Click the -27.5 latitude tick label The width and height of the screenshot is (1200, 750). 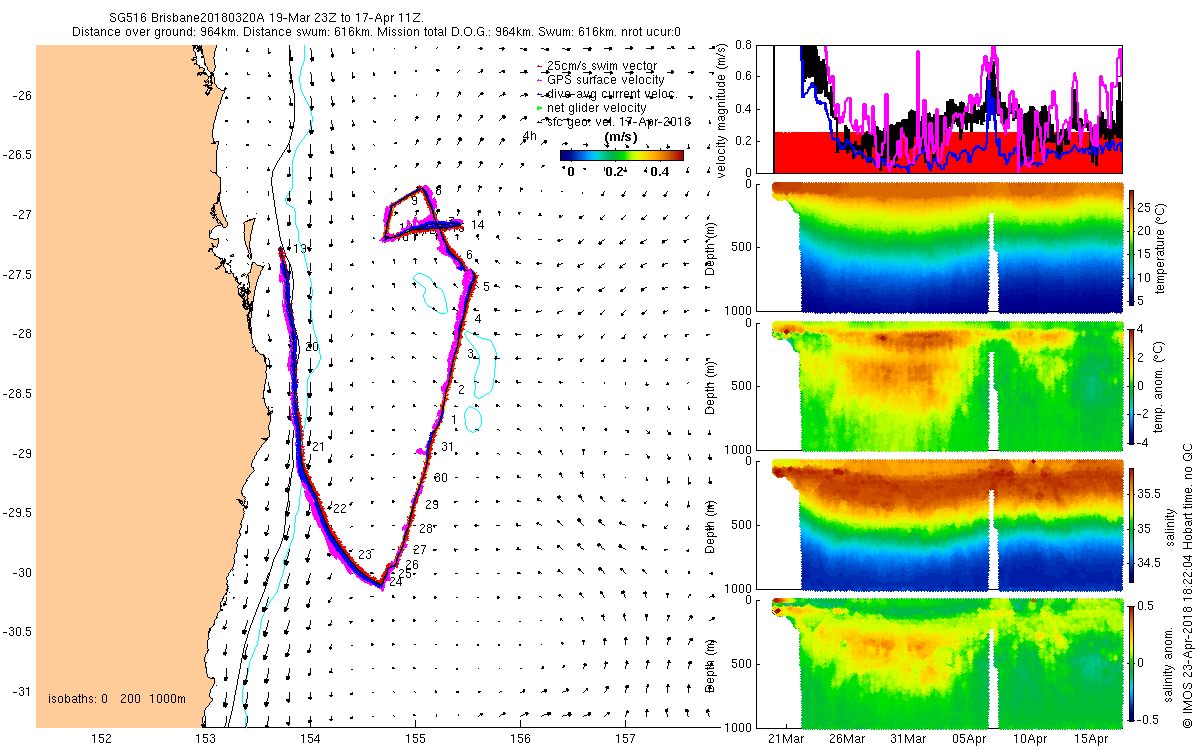[18, 275]
